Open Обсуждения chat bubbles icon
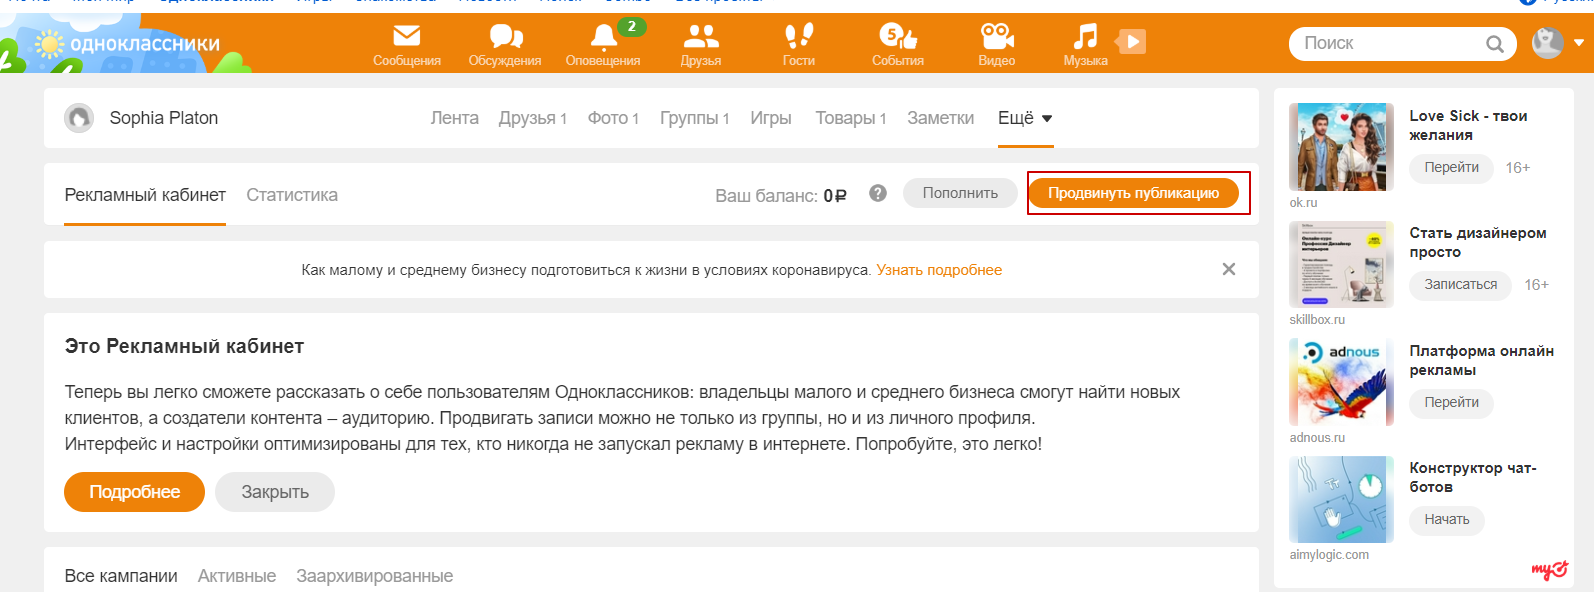This screenshot has height=592, width=1594. pos(505,37)
